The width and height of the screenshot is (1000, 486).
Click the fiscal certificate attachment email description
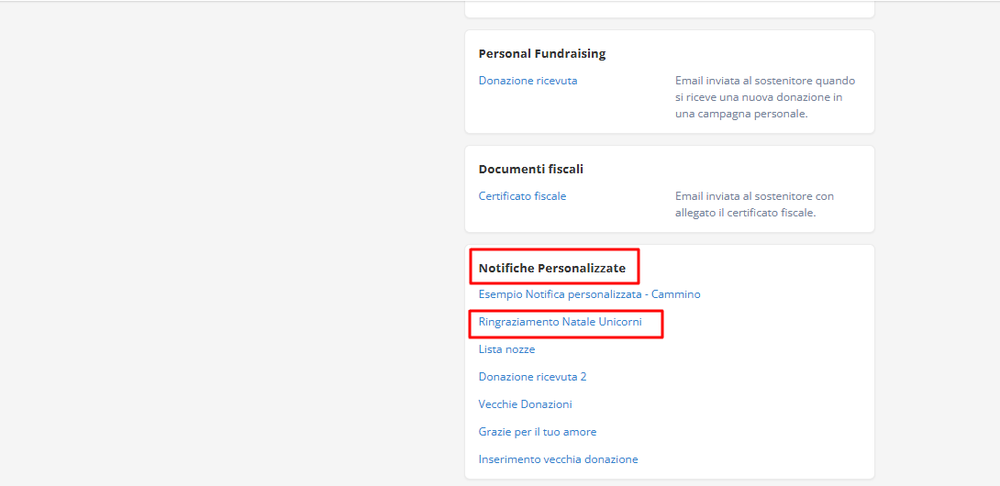click(754, 204)
